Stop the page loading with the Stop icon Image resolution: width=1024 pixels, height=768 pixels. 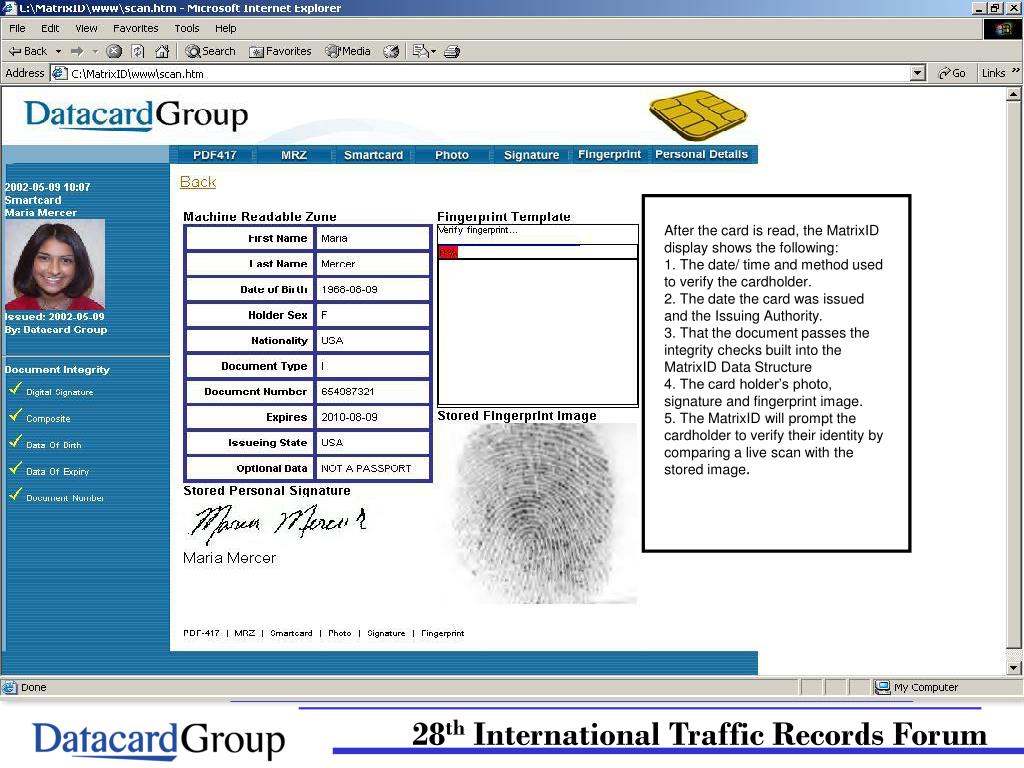click(x=114, y=51)
